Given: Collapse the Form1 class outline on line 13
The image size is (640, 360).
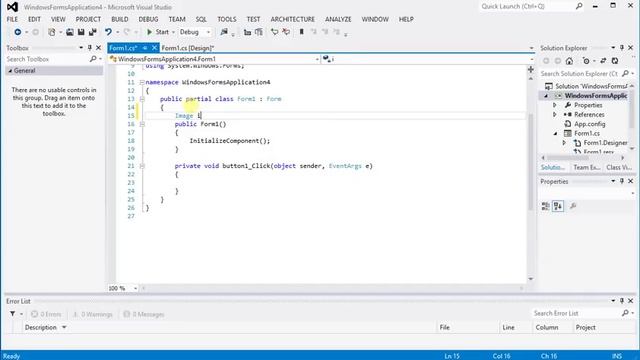Looking at the screenshot, I should (x=142, y=99).
